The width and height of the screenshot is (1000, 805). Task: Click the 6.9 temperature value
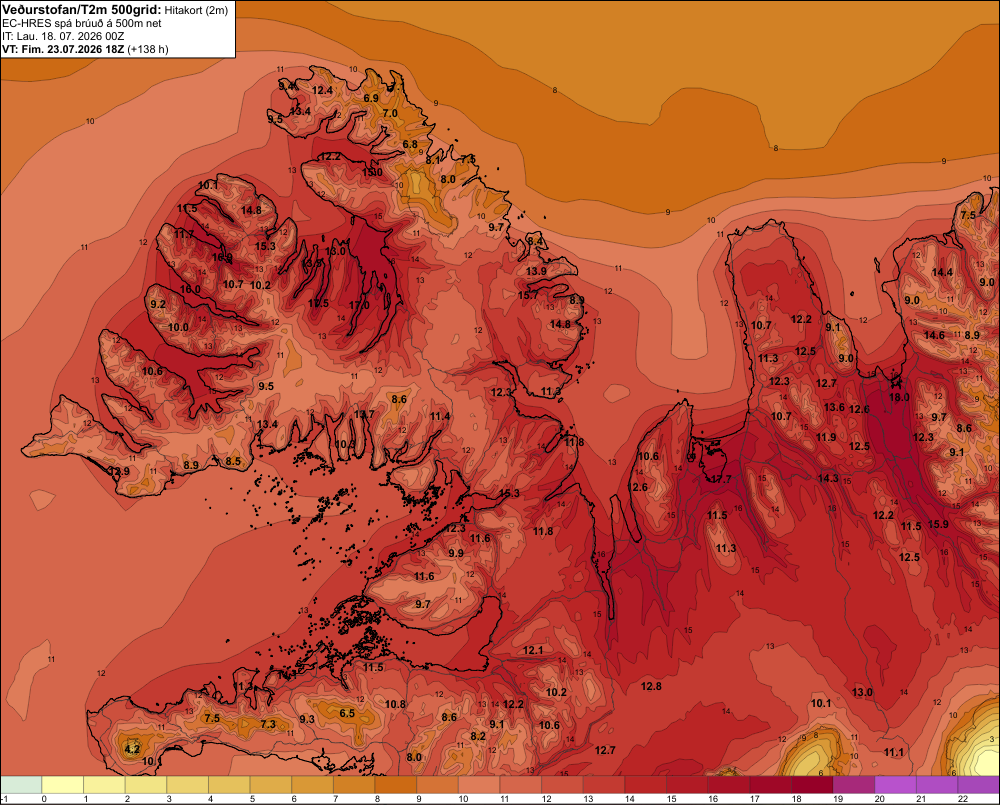click(x=371, y=98)
